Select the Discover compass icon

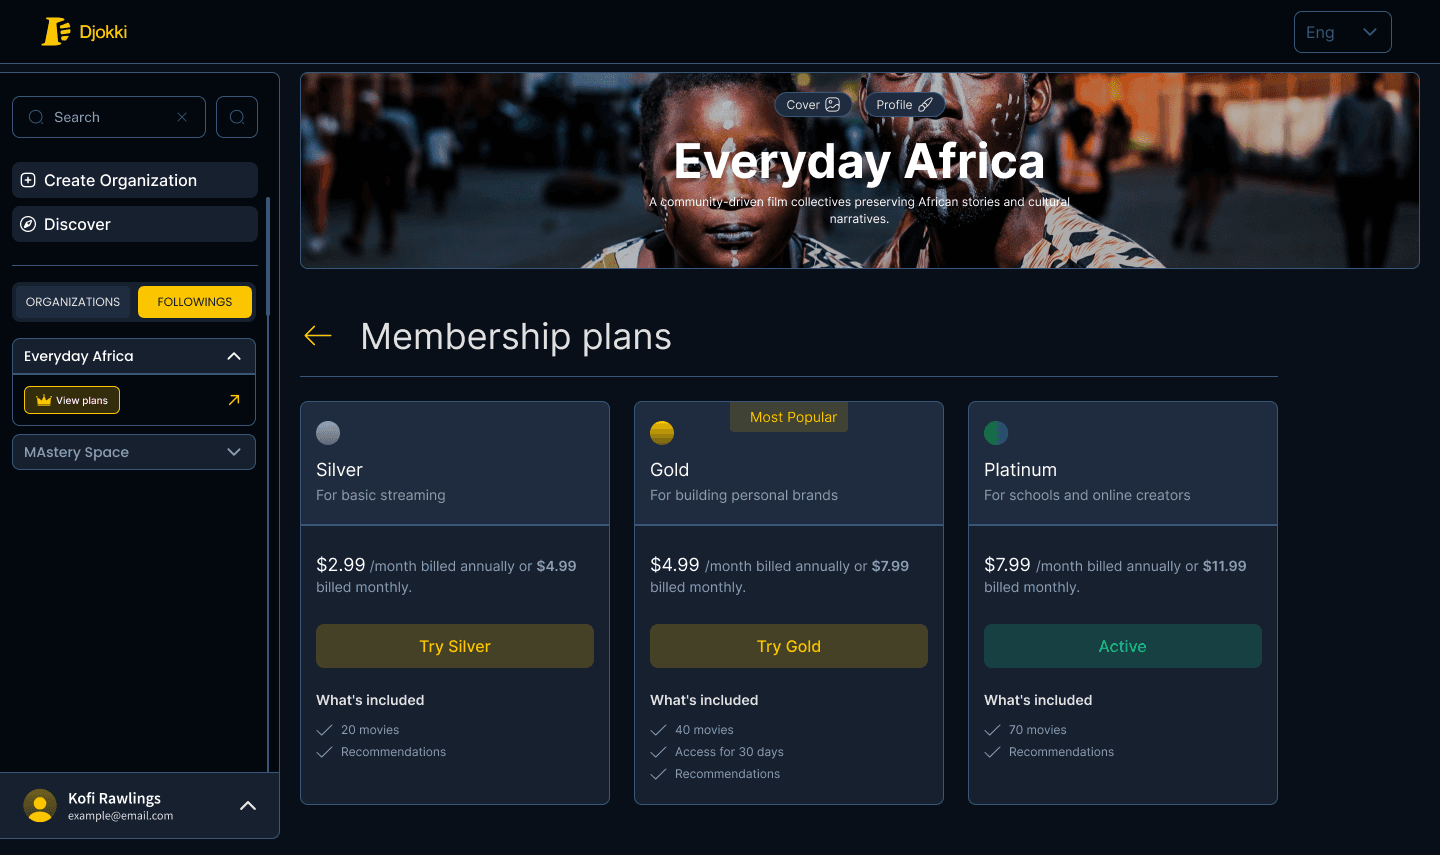pos(27,224)
